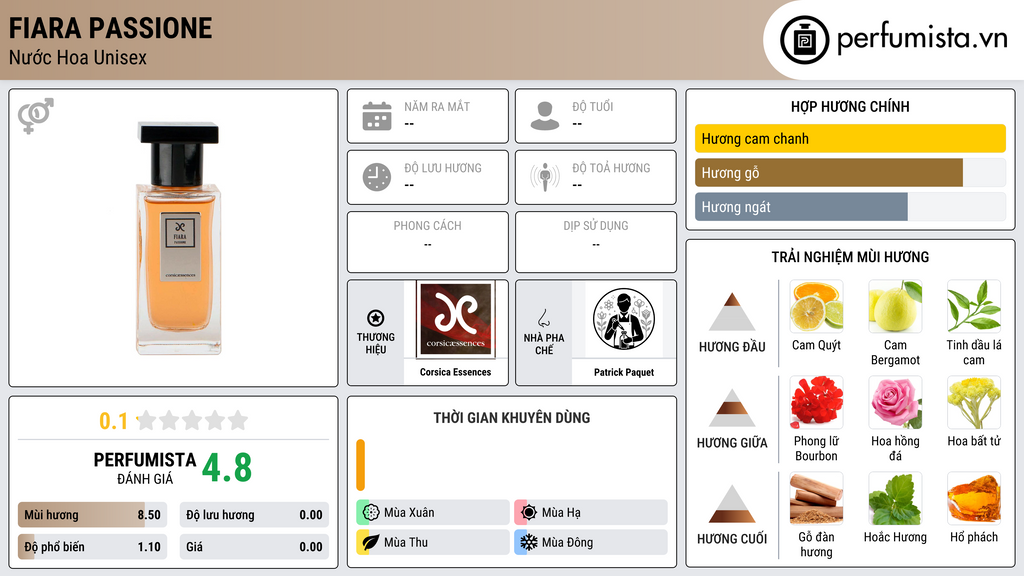Select the Mùa Xuân season pill
Viewport: 1024px width, 576px height.
(432, 513)
